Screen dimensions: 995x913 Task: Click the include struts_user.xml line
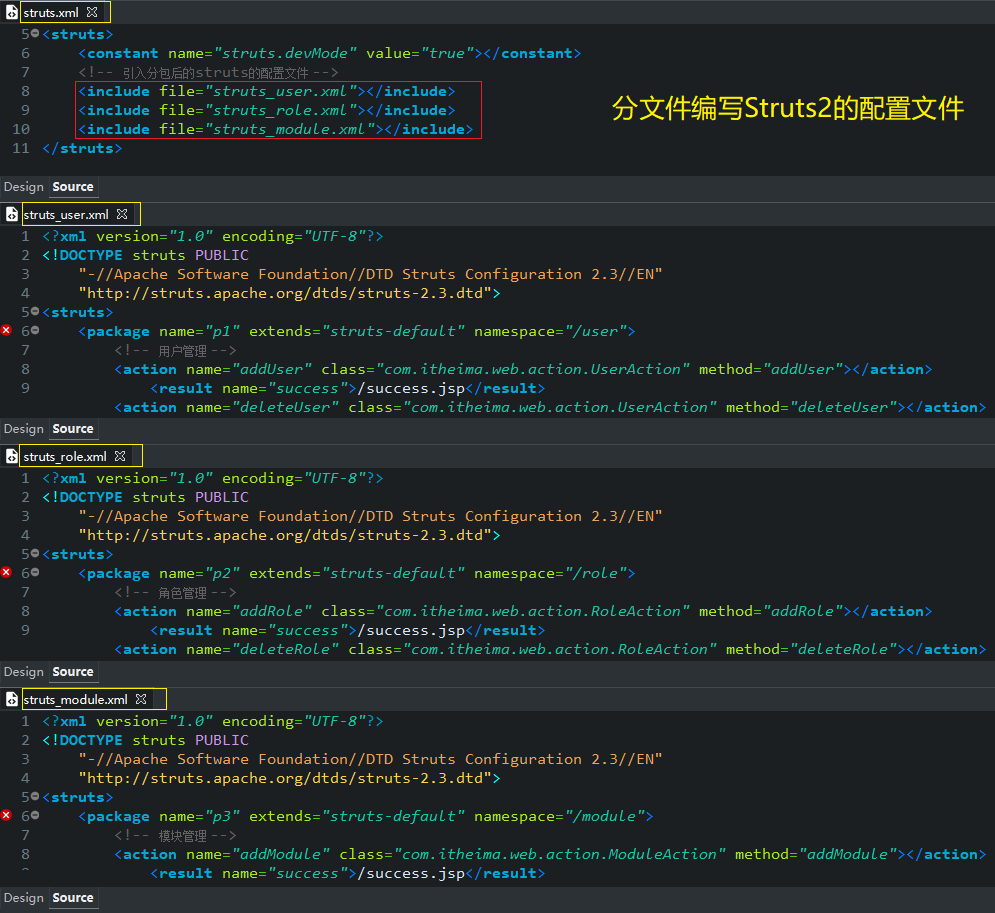point(267,91)
